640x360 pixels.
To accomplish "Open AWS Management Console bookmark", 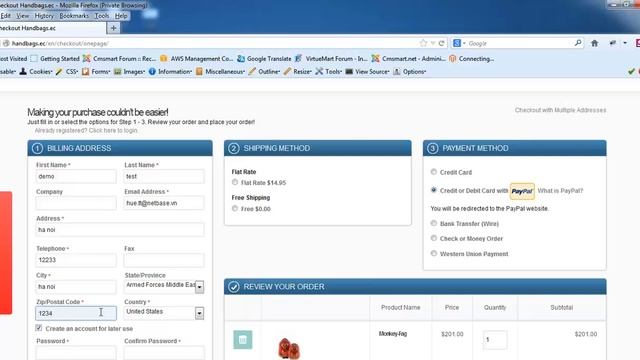I will coord(197,58).
